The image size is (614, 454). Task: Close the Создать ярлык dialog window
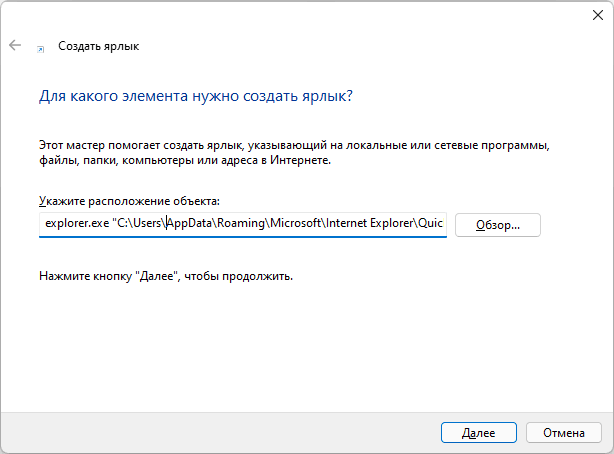pyautogui.click(x=598, y=15)
